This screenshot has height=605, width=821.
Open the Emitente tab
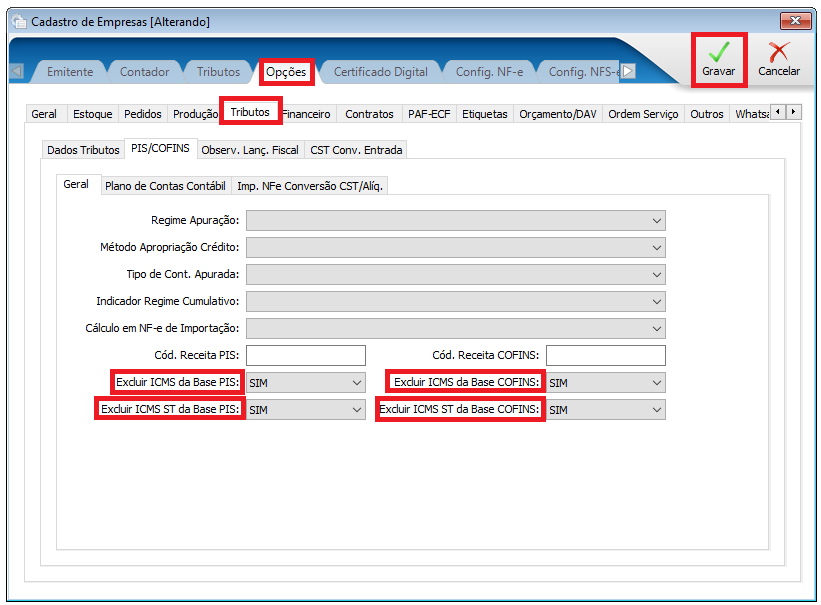(70, 72)
